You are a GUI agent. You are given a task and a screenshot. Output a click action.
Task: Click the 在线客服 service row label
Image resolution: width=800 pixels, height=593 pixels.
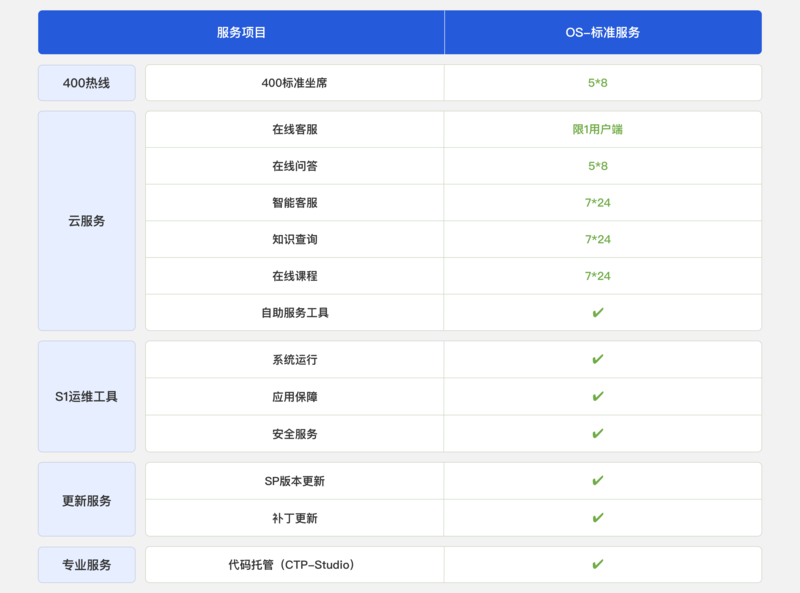click(x=294, y=129)
